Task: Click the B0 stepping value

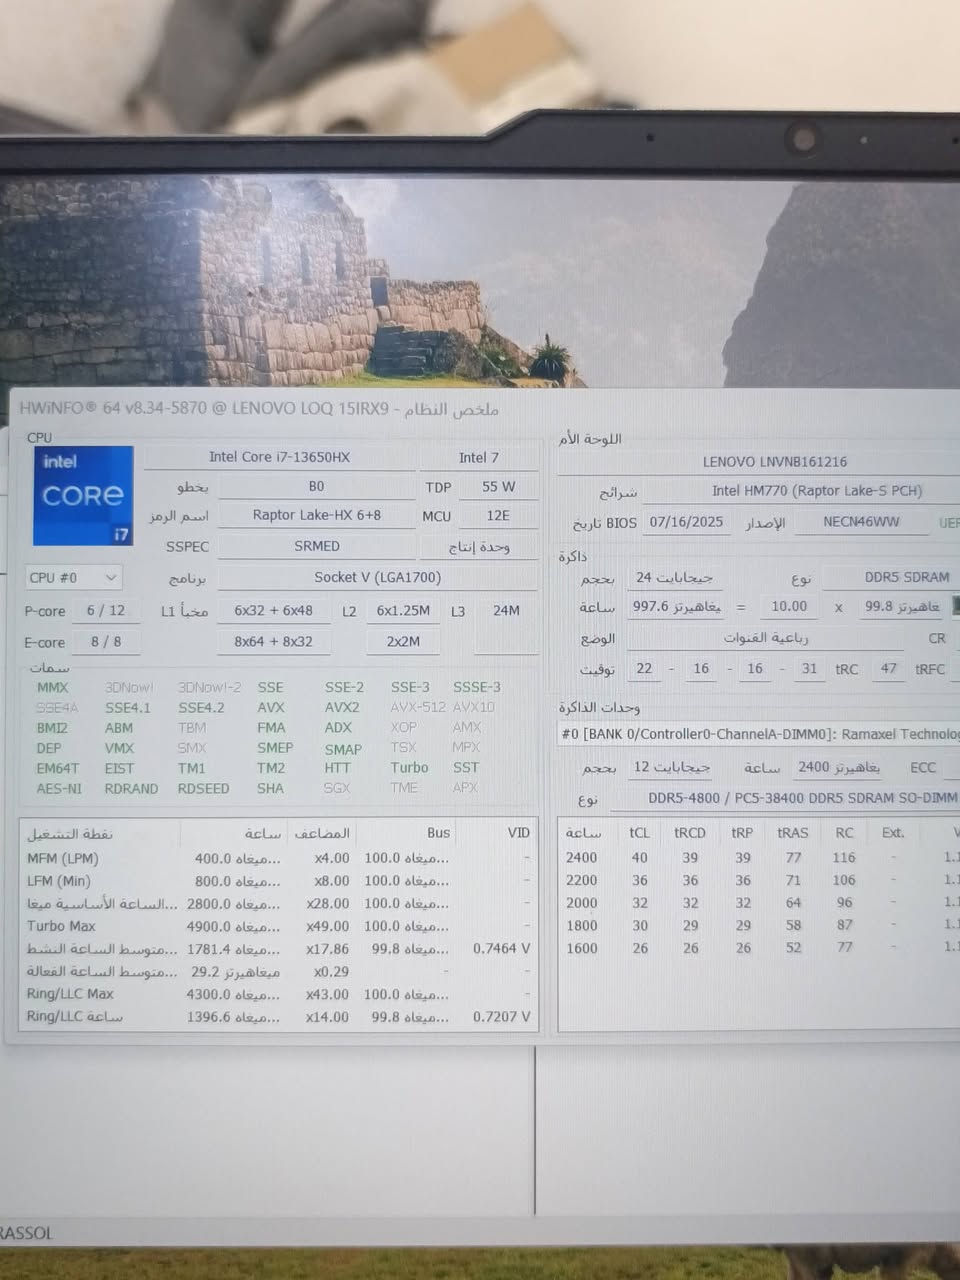Action: 316,487
